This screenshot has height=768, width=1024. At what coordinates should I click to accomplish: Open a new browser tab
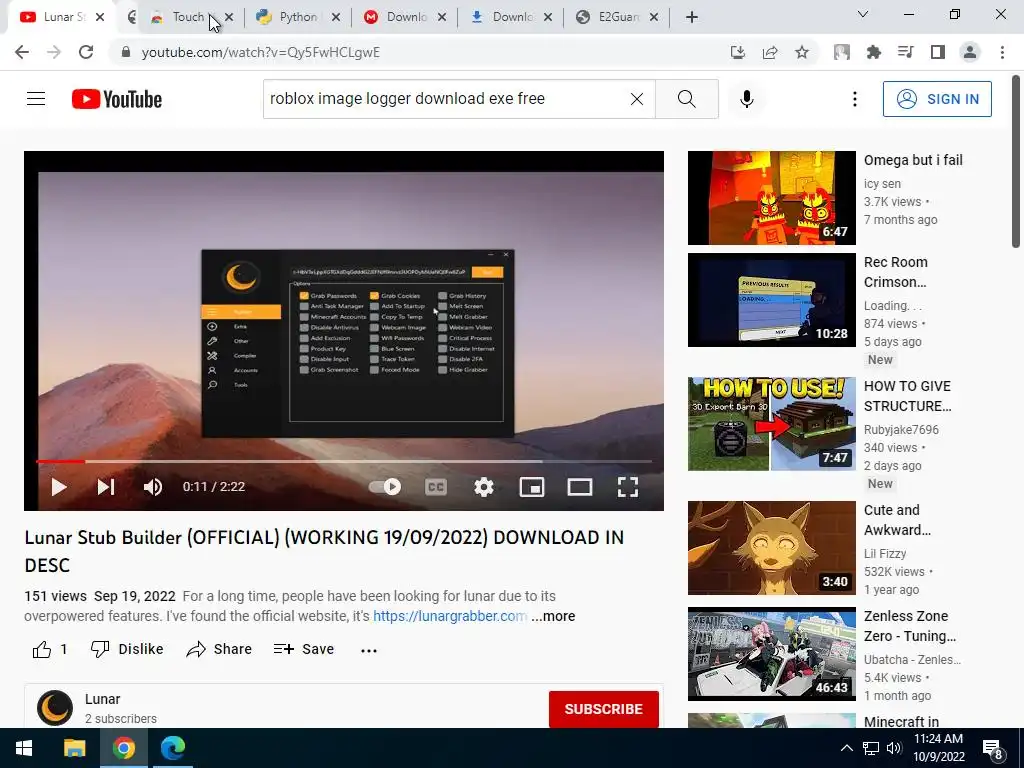692,17
